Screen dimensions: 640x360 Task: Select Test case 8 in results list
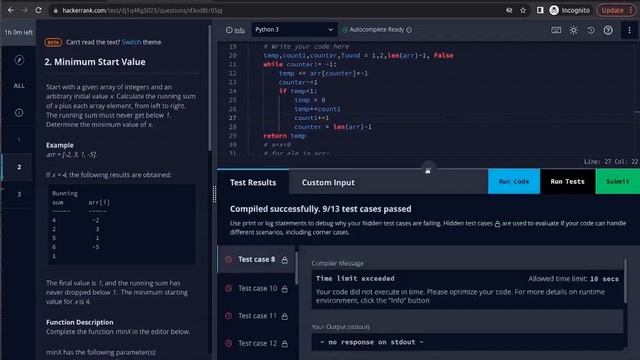coord(256,260)
